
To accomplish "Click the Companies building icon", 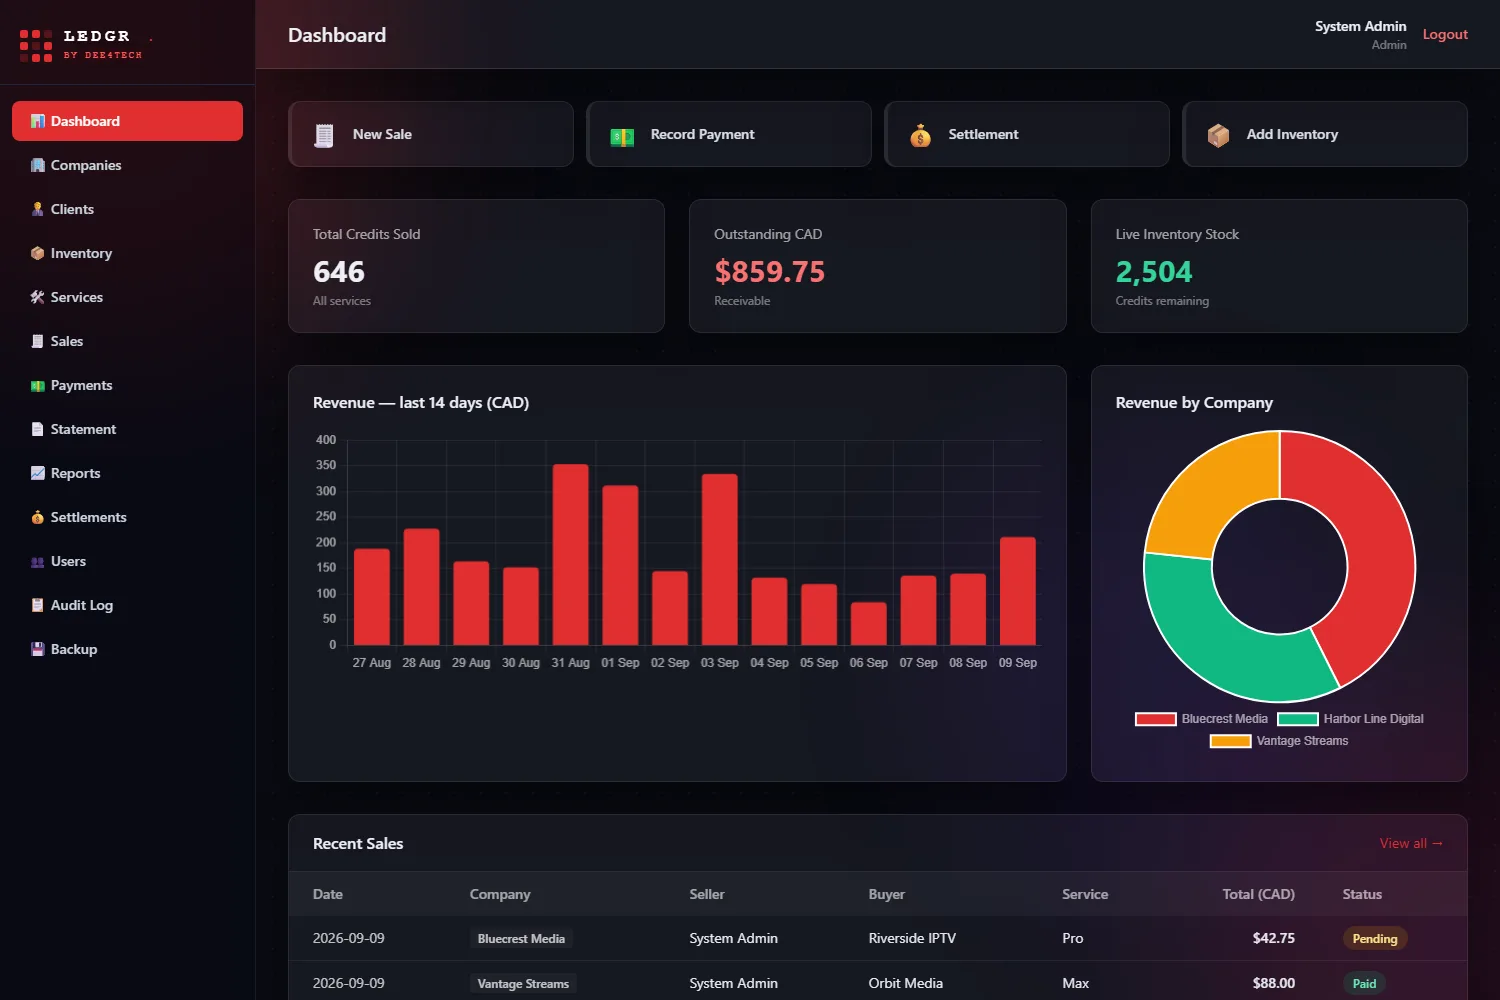I will [38, 165].
